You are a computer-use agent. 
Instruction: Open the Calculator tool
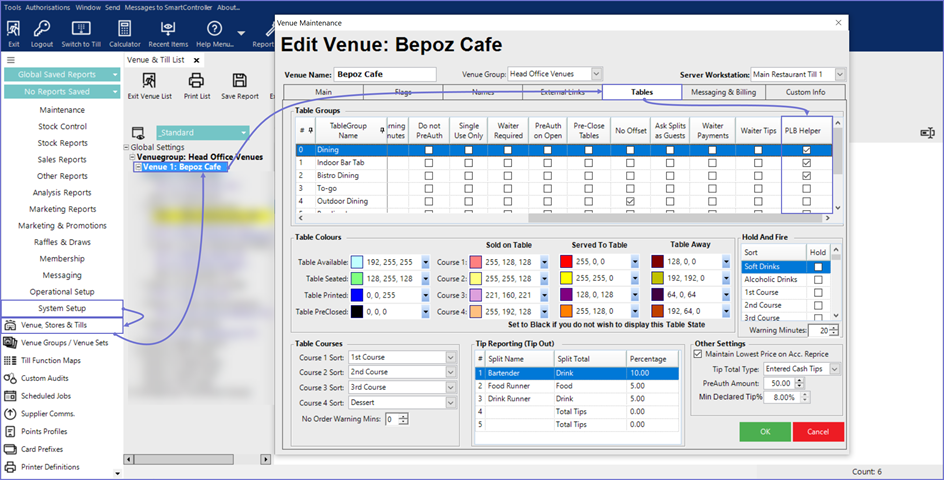pos(125,30)
